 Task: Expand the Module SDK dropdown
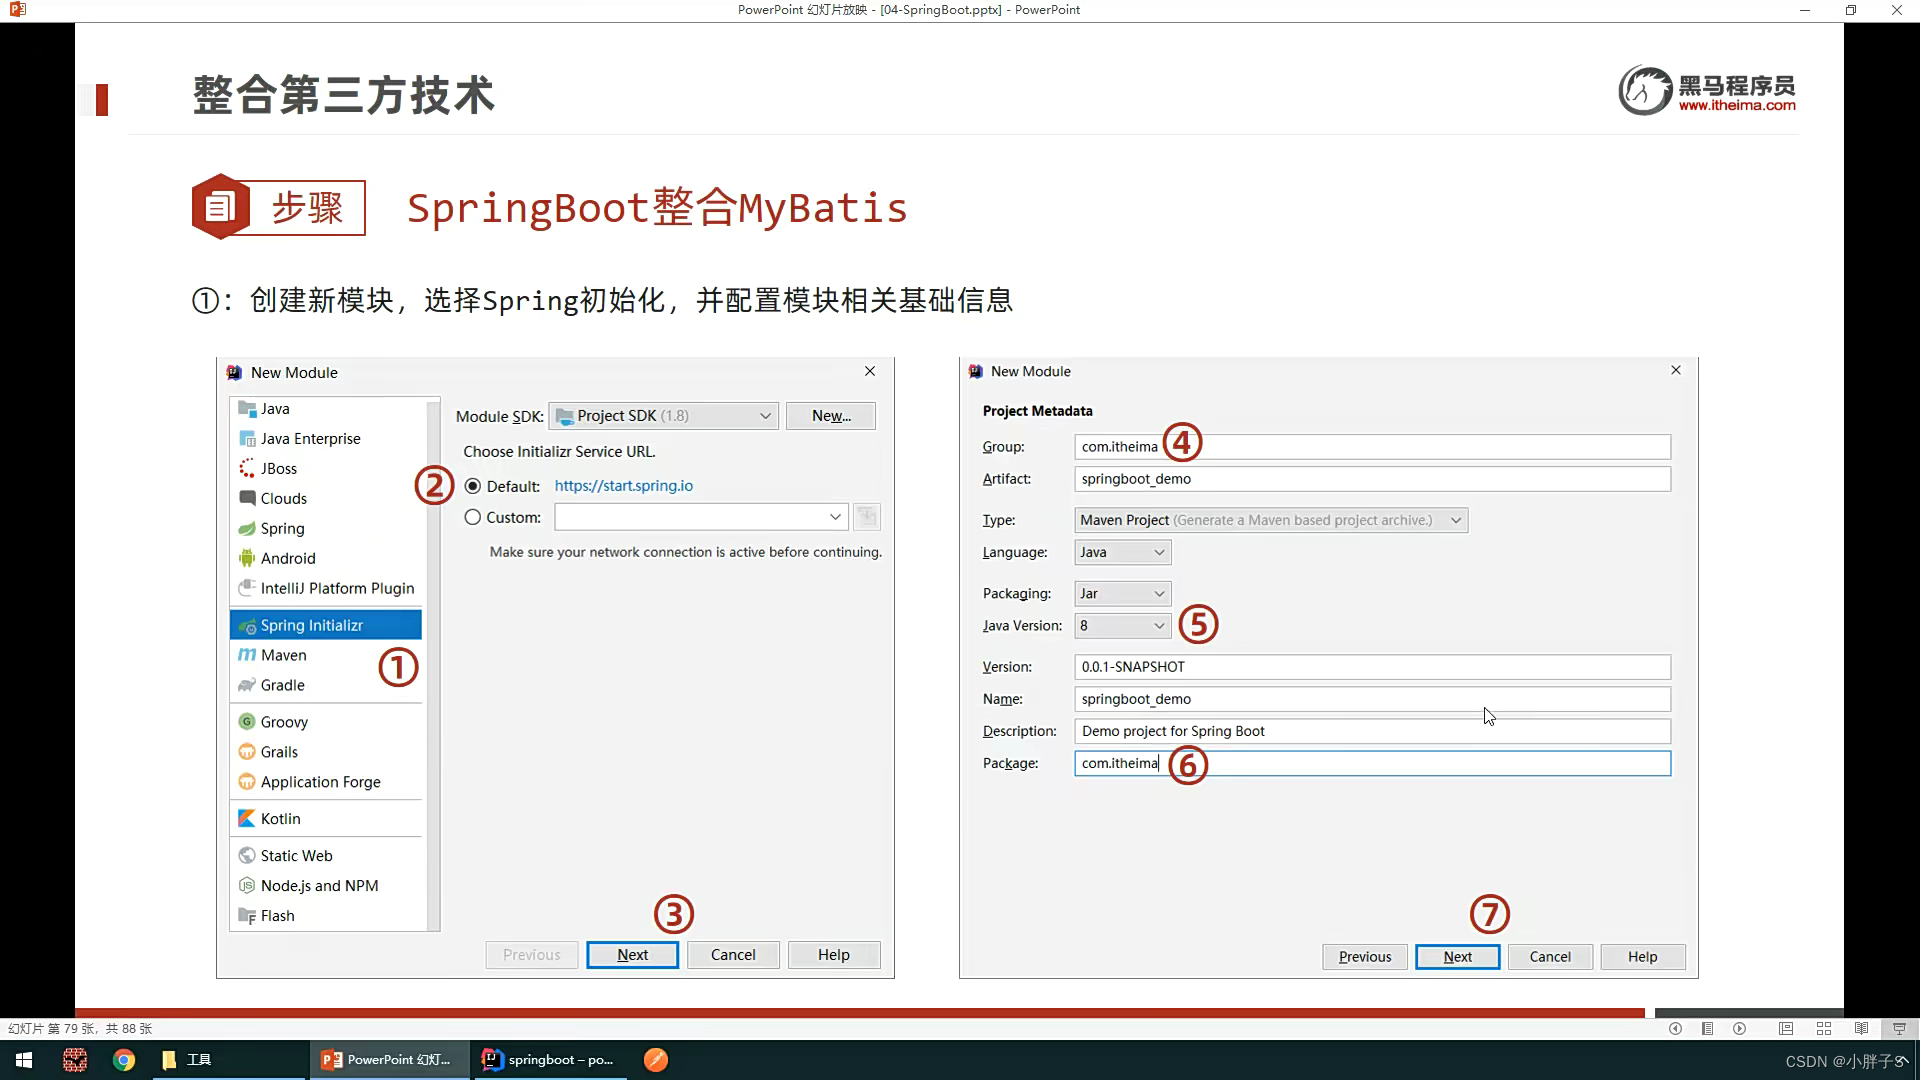pos(664,416)
